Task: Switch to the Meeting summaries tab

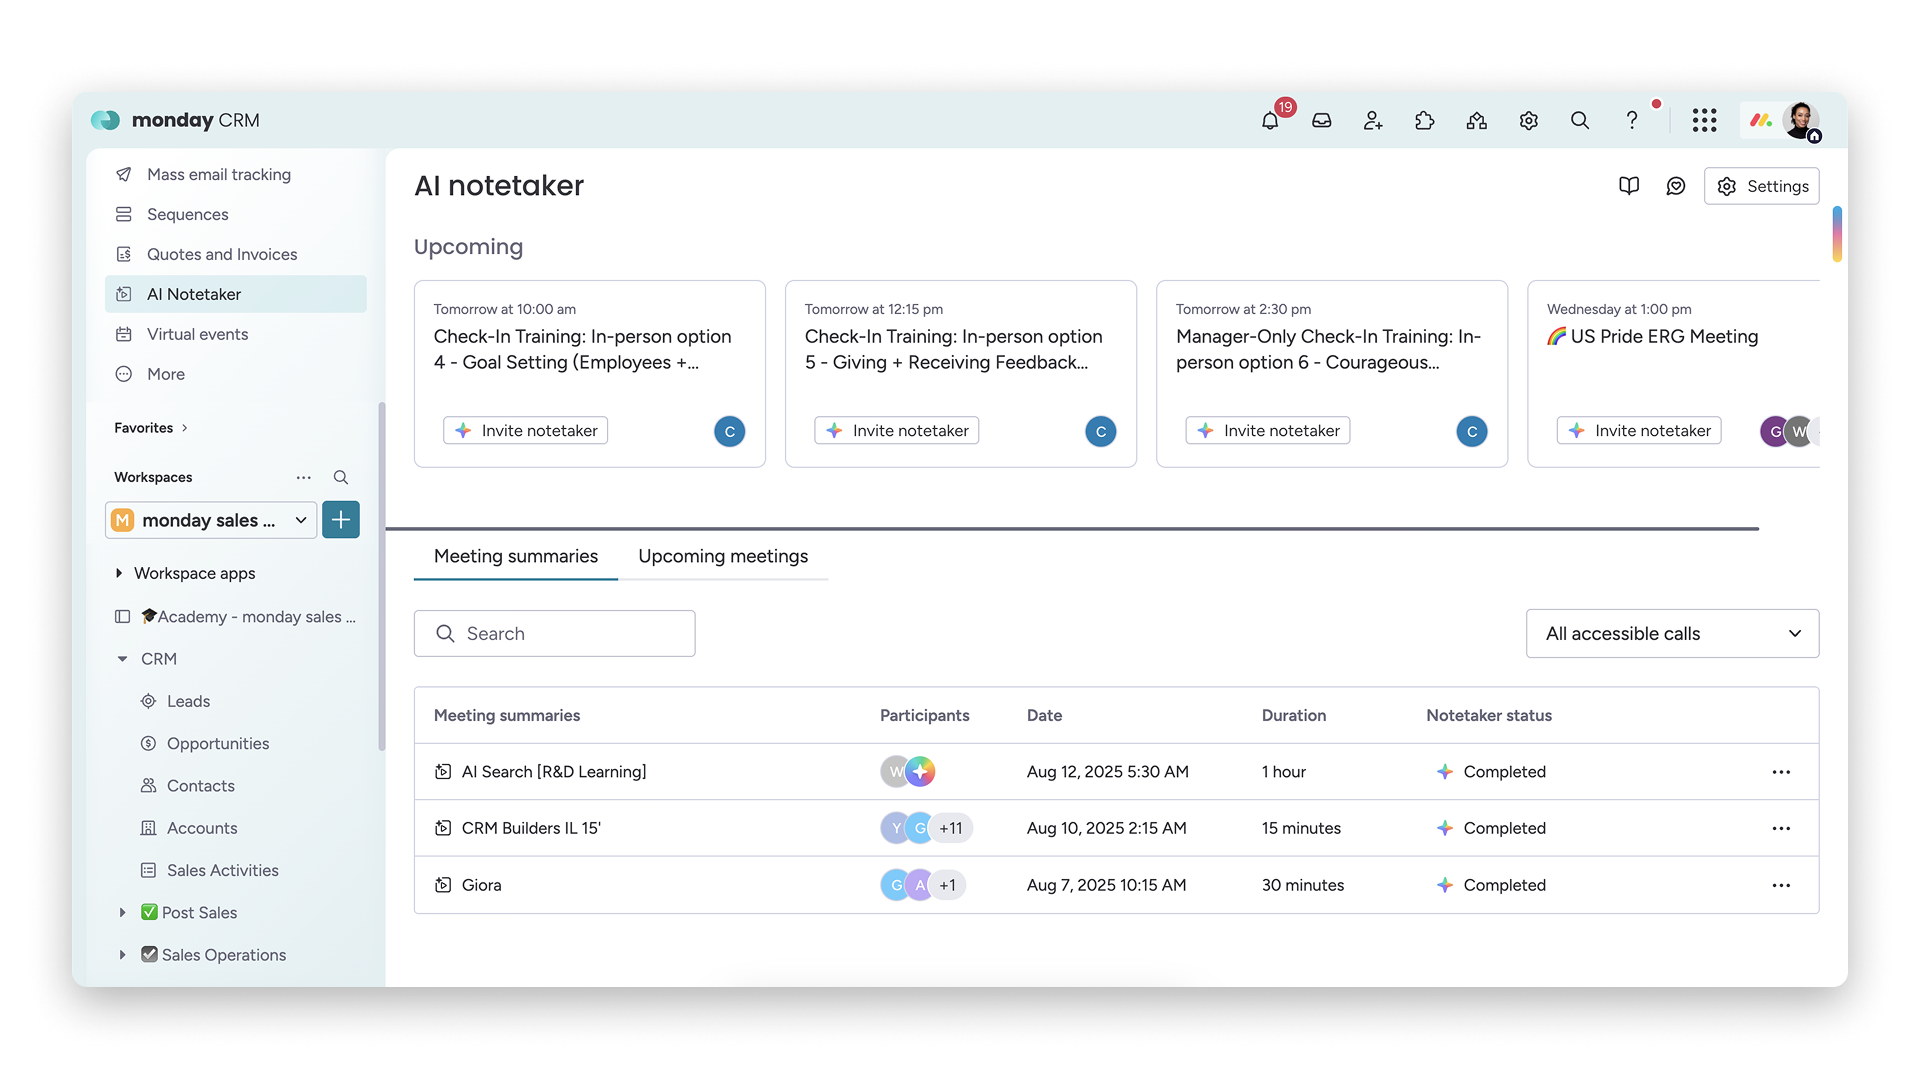Action: click(x=516, y=556)
